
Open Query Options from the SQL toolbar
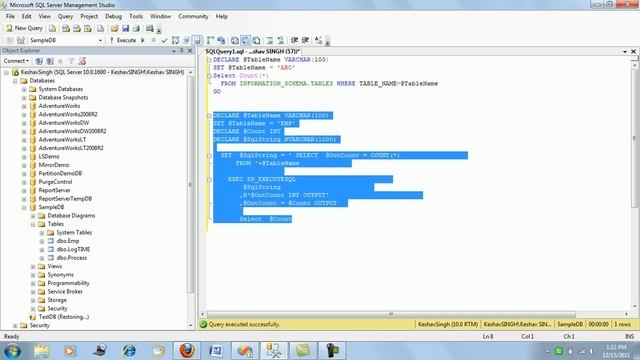pos(187,40)
